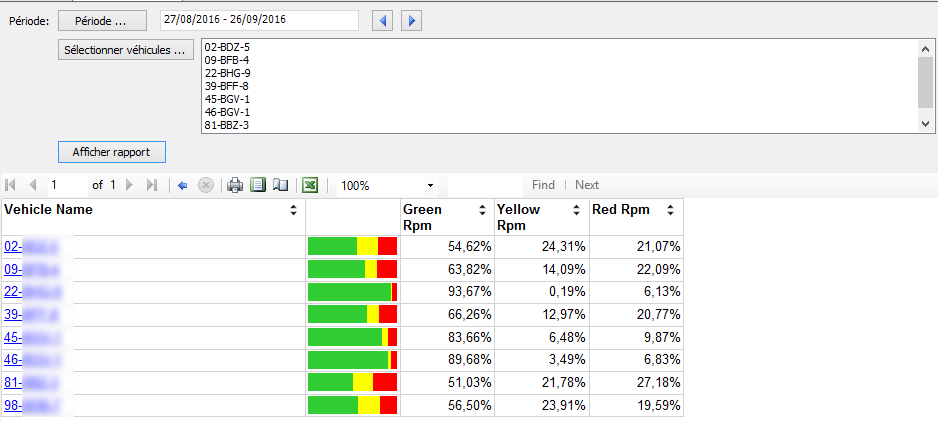Image resolution: width=938 pixels, height=422 pixels.
Task: Sort by Red Rpm column
Action: [x=670, y=210]
